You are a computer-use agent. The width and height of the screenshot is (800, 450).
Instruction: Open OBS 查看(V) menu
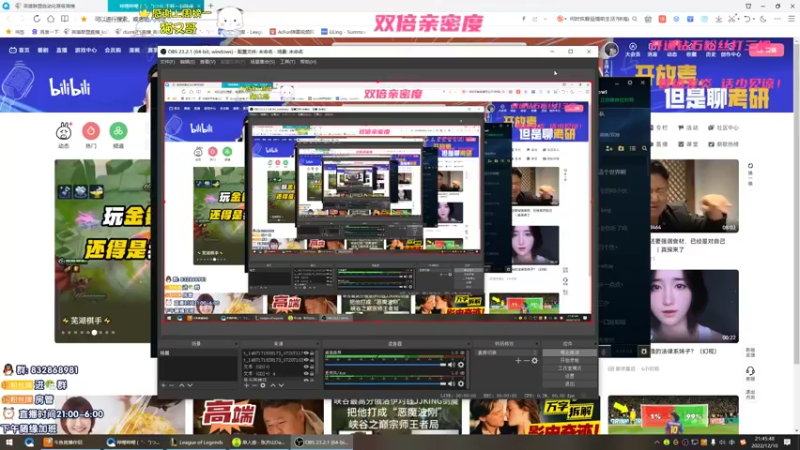tap(208, 62)
